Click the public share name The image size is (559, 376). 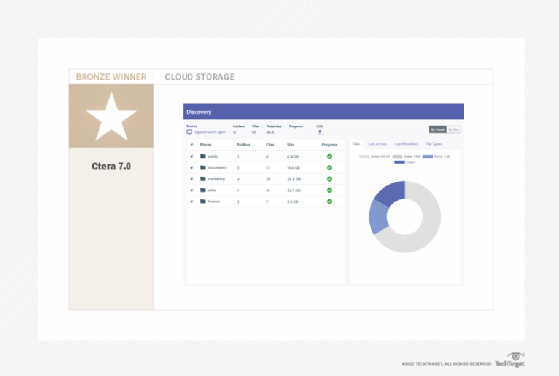click(213, 156)
